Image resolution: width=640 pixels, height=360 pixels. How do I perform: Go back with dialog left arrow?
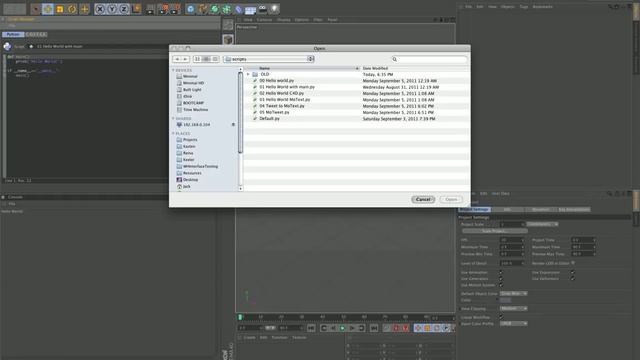[177, 59]
